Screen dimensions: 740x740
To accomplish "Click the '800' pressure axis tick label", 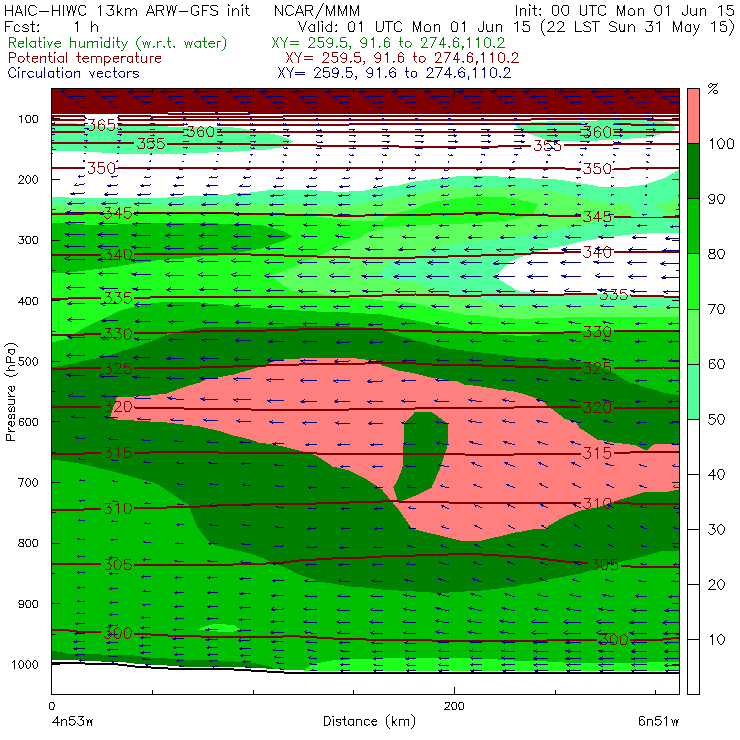I will point(28,543).
